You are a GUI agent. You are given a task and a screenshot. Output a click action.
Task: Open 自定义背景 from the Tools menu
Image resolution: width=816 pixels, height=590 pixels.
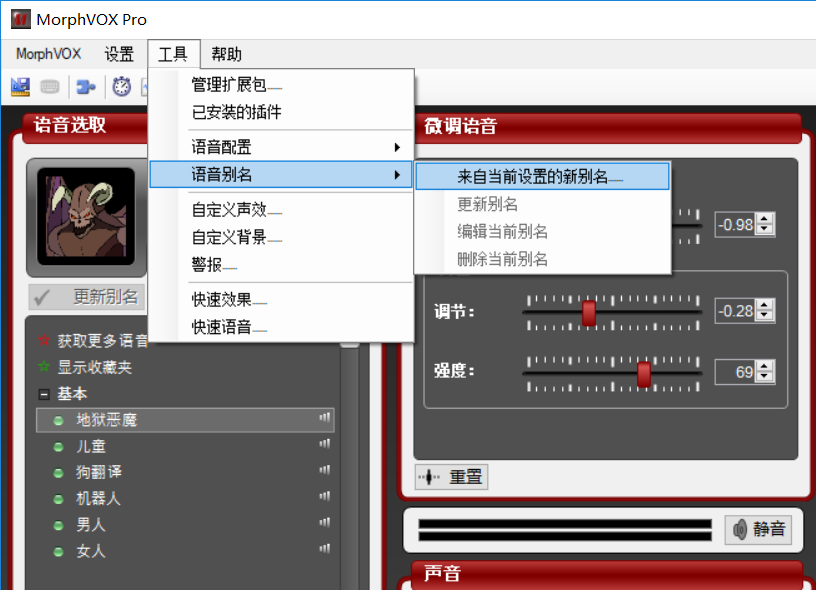point(282,237)
